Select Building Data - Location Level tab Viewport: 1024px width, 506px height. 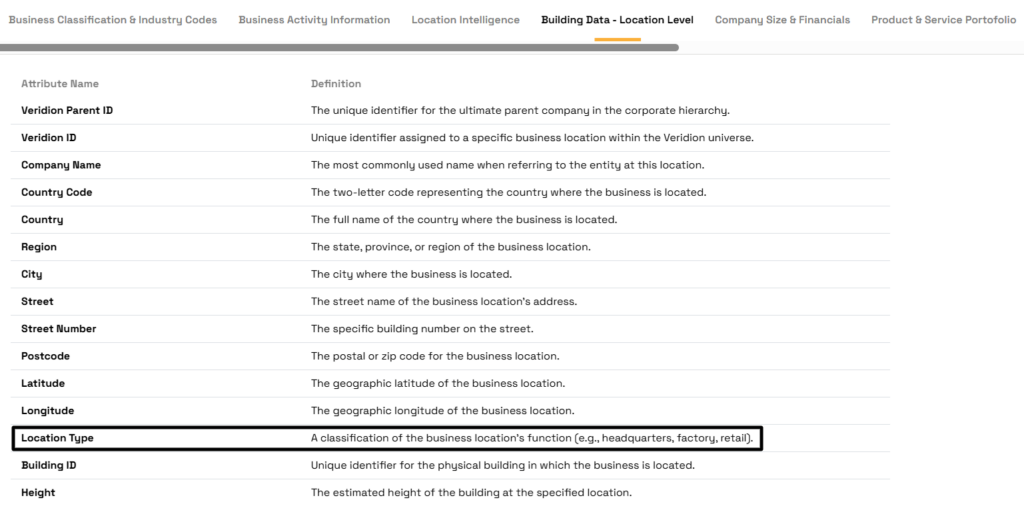(x=617, y=20)
